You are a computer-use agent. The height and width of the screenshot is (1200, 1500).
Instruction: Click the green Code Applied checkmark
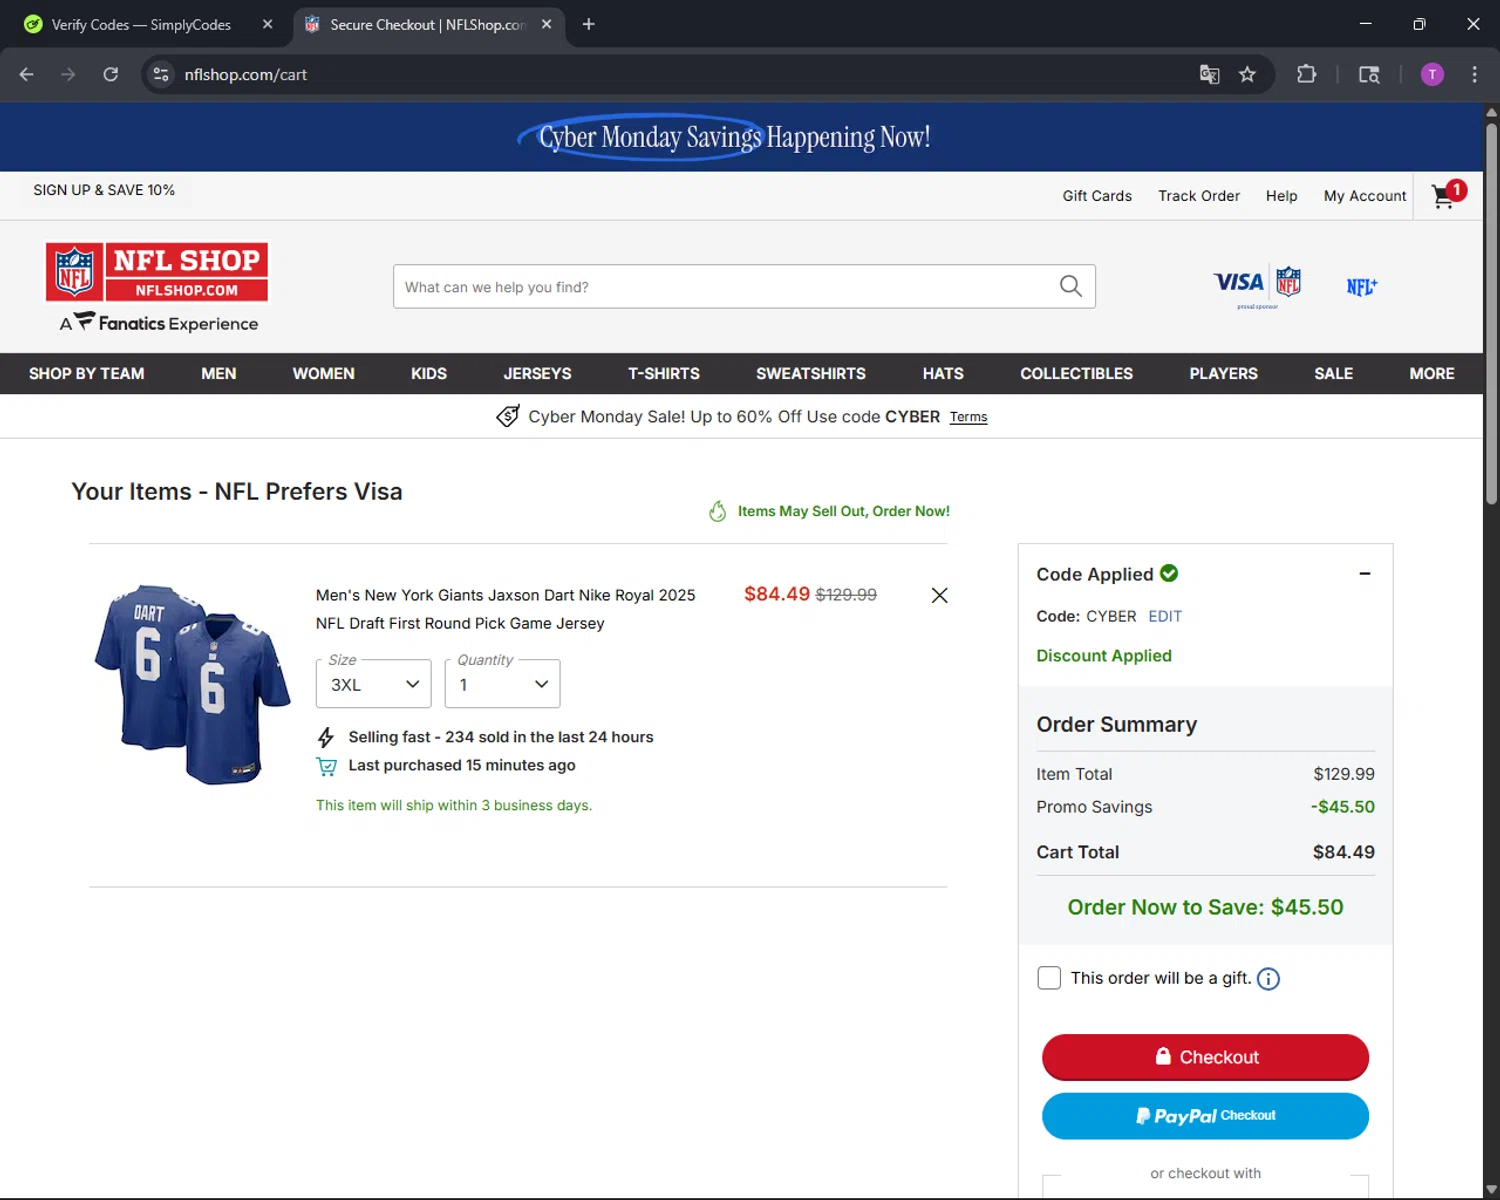coord(1169,573)
